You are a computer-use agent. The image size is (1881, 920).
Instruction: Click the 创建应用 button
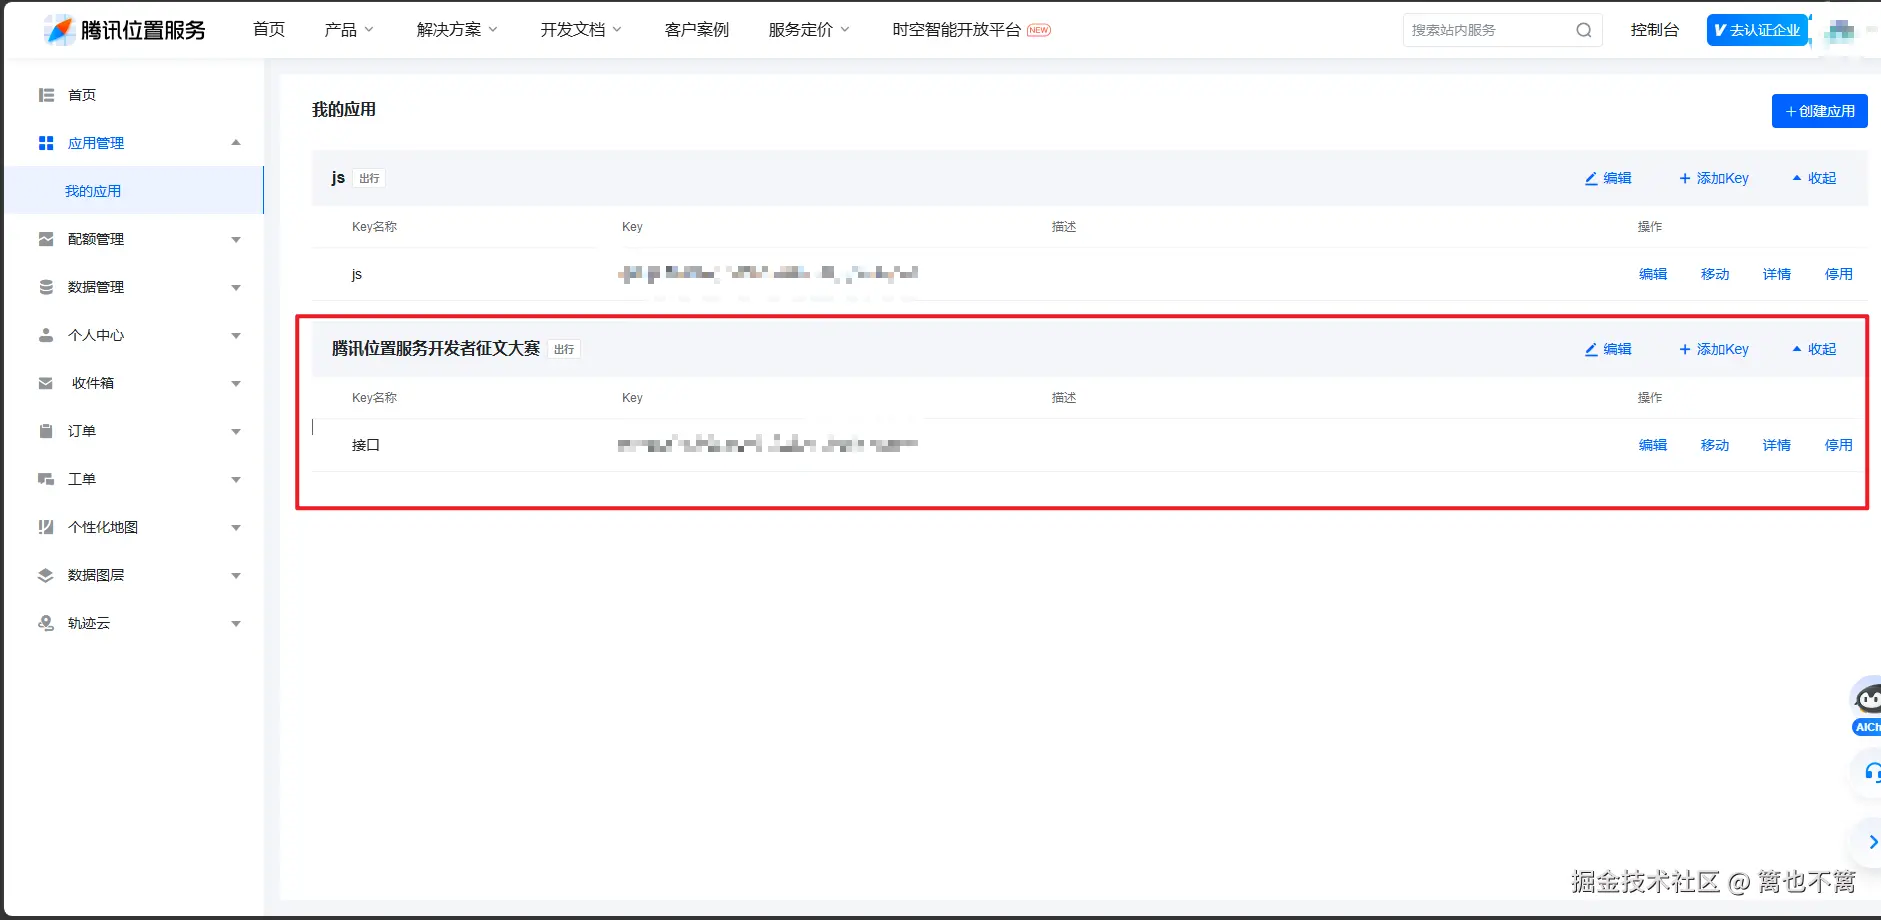click(x=1819, y=111)
